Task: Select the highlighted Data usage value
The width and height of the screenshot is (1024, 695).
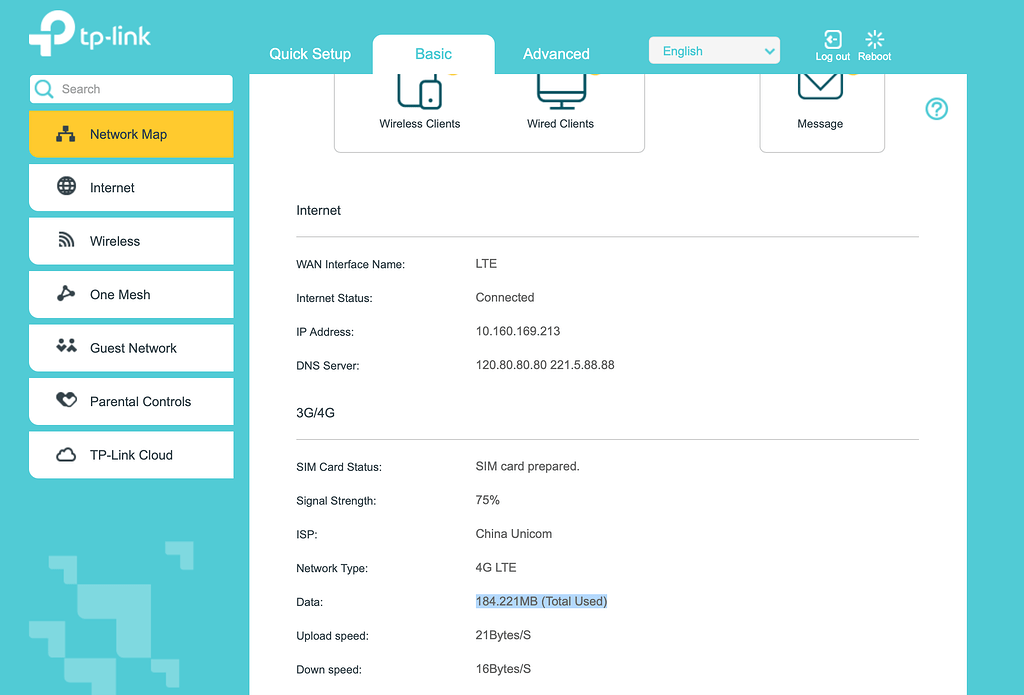Action: [541, 601]
